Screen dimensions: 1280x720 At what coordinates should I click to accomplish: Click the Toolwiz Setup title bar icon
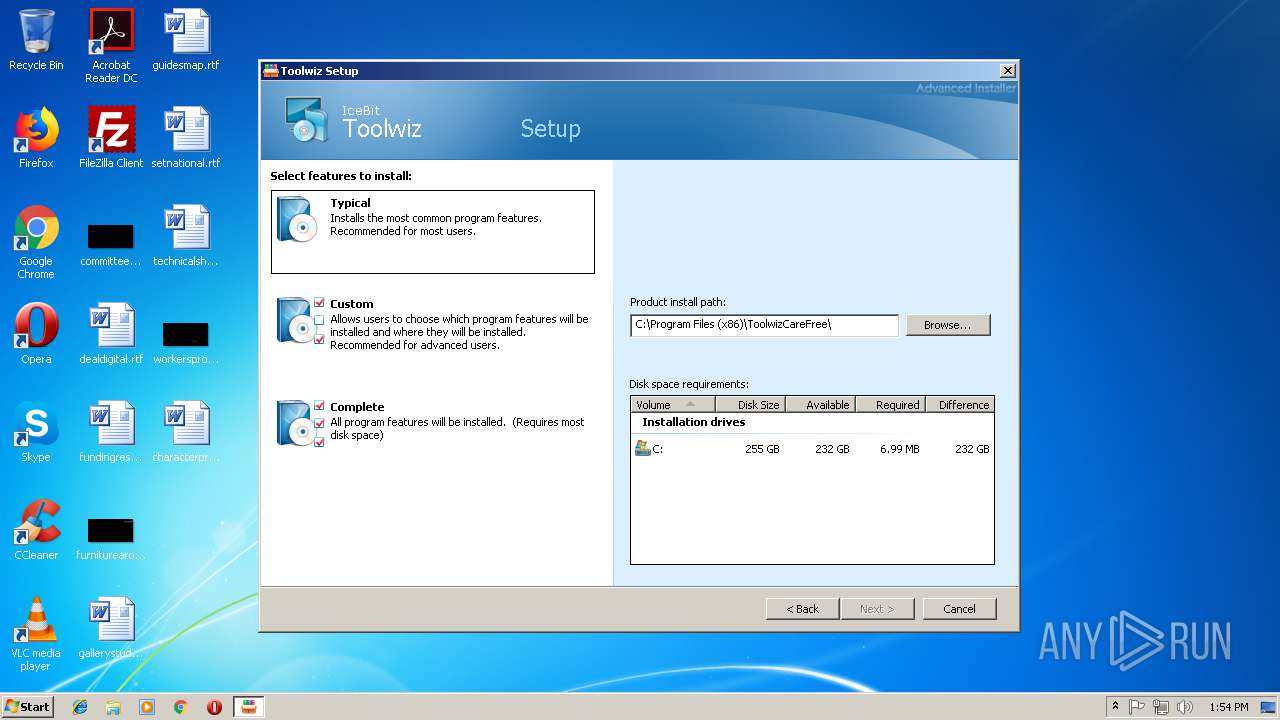(x=270, y=71)
